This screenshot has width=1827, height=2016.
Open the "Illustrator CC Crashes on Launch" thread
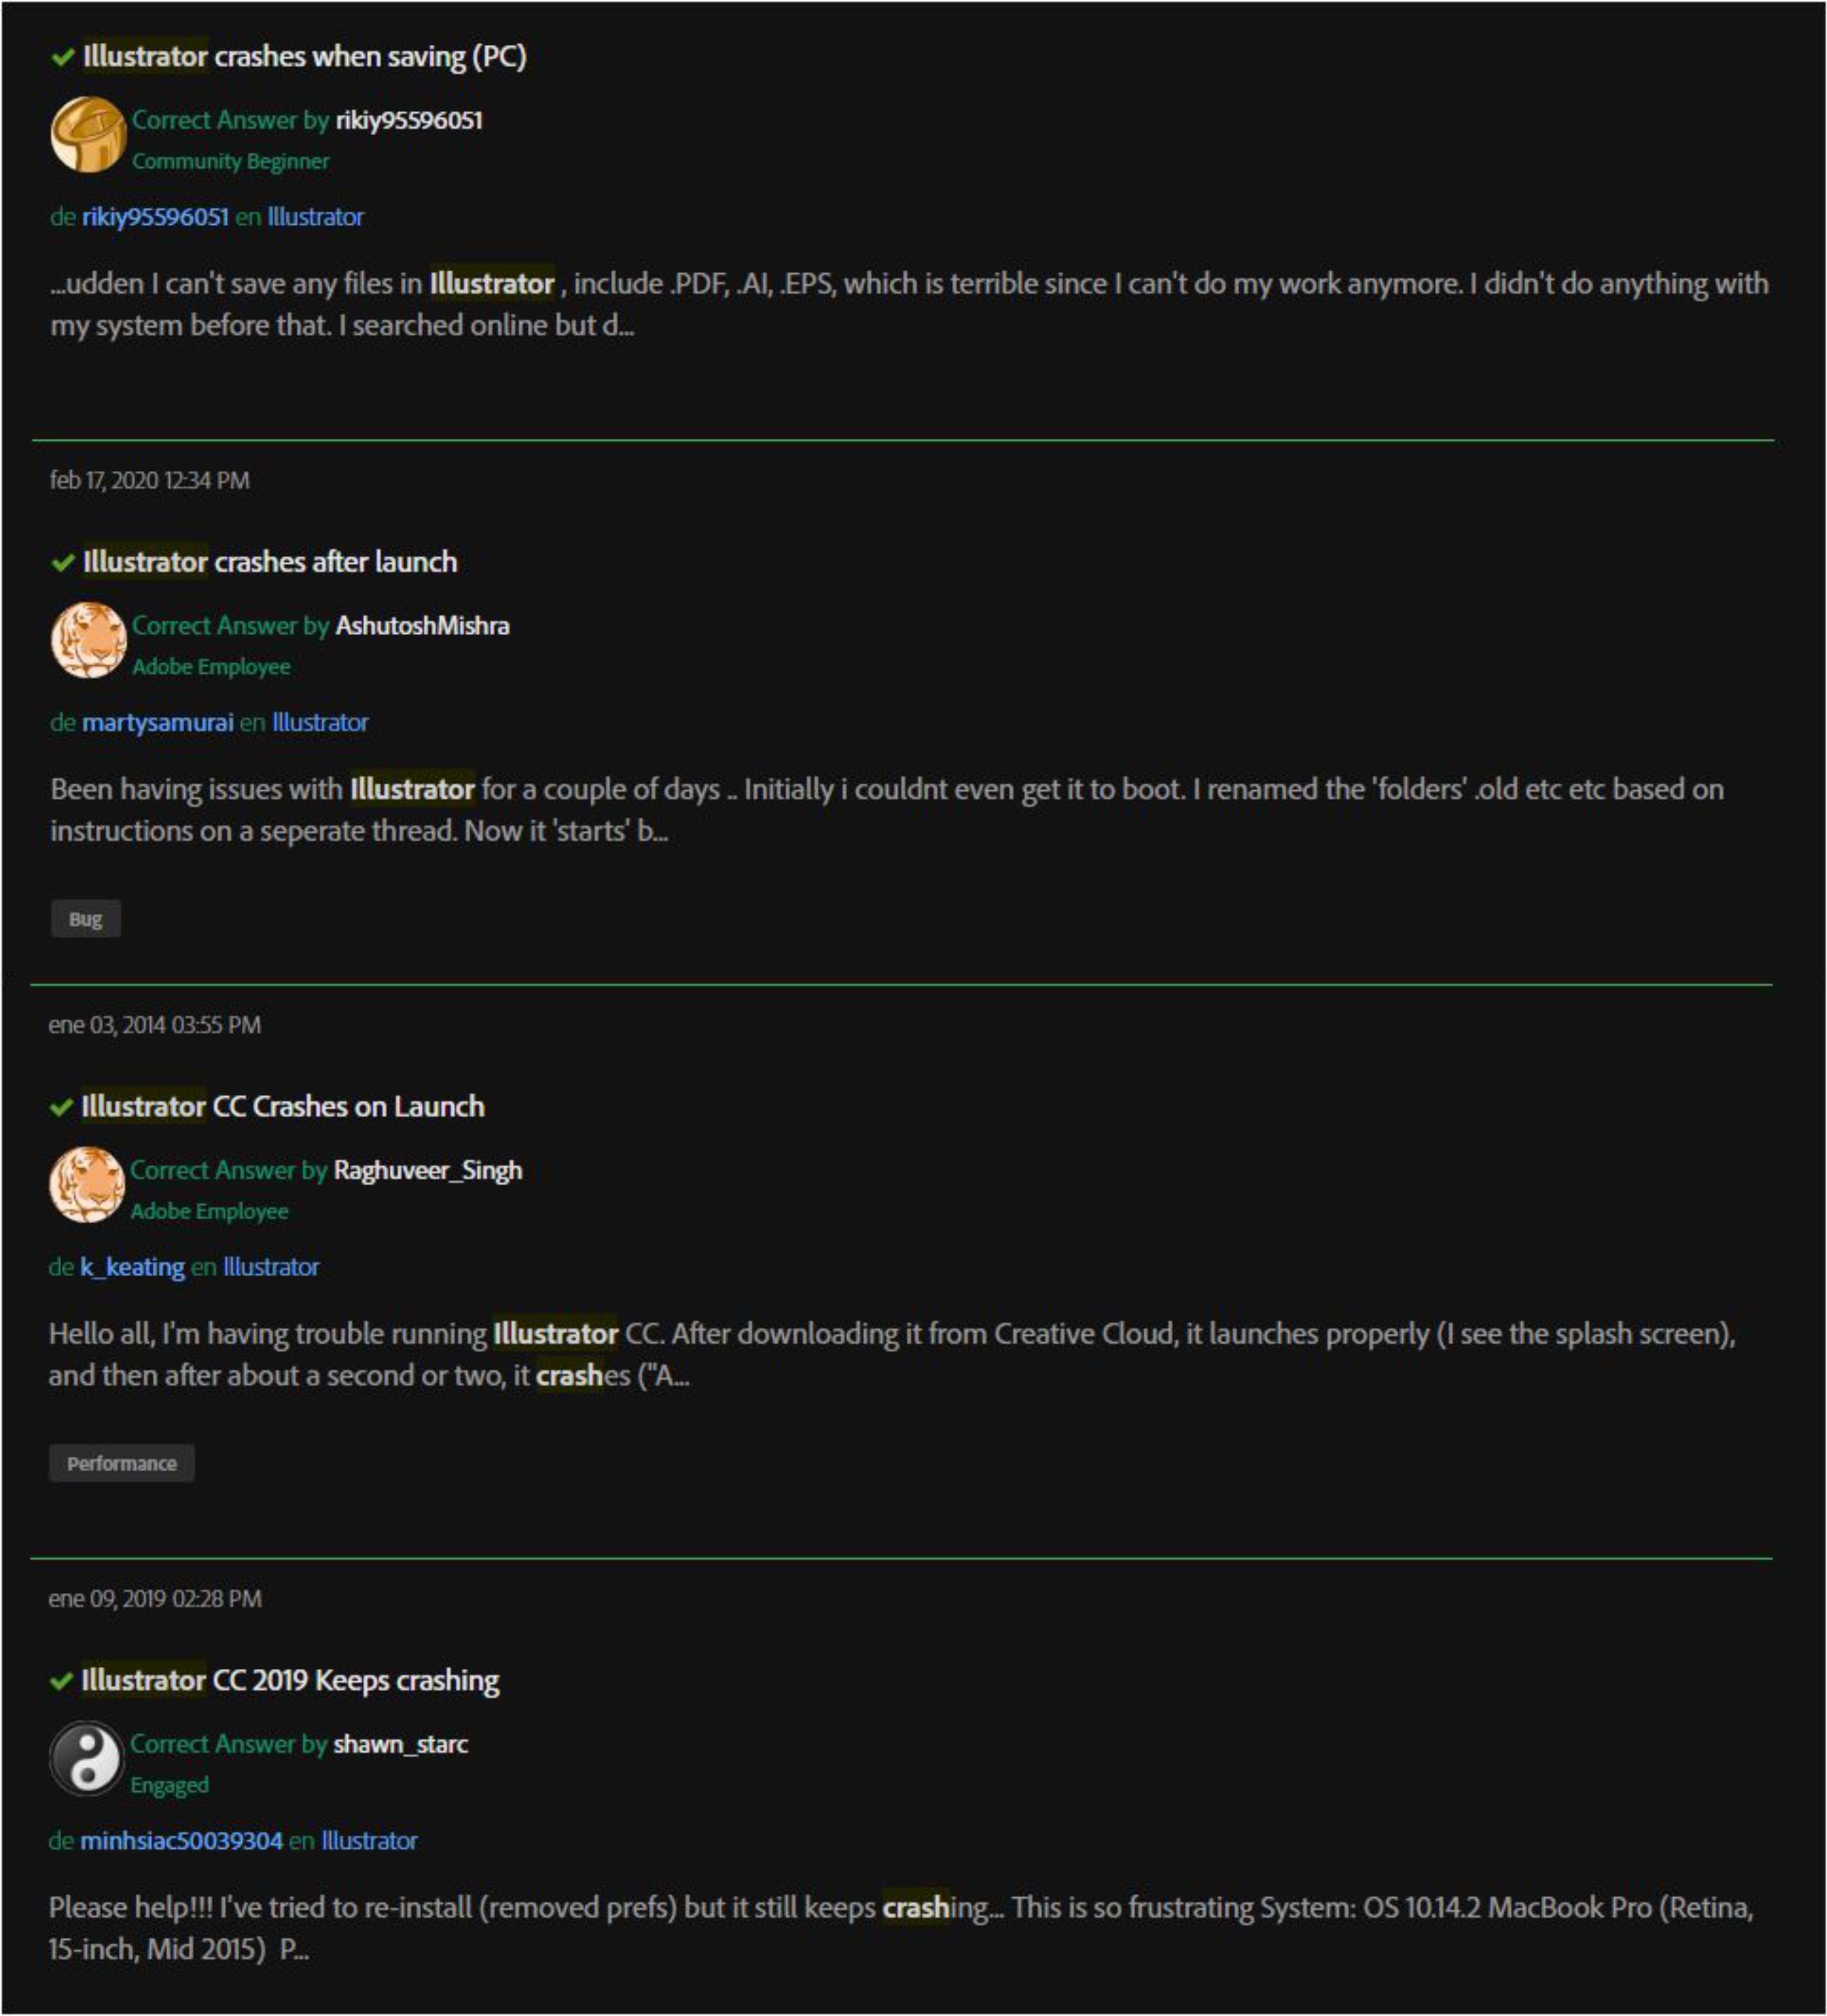[283, 1106]
